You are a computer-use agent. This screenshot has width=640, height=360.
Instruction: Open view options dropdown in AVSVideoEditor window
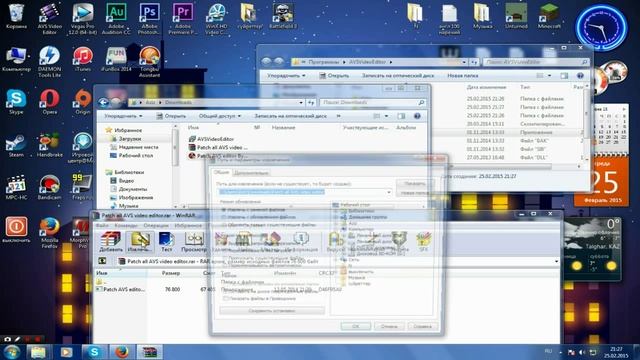[x=549, y=76]
